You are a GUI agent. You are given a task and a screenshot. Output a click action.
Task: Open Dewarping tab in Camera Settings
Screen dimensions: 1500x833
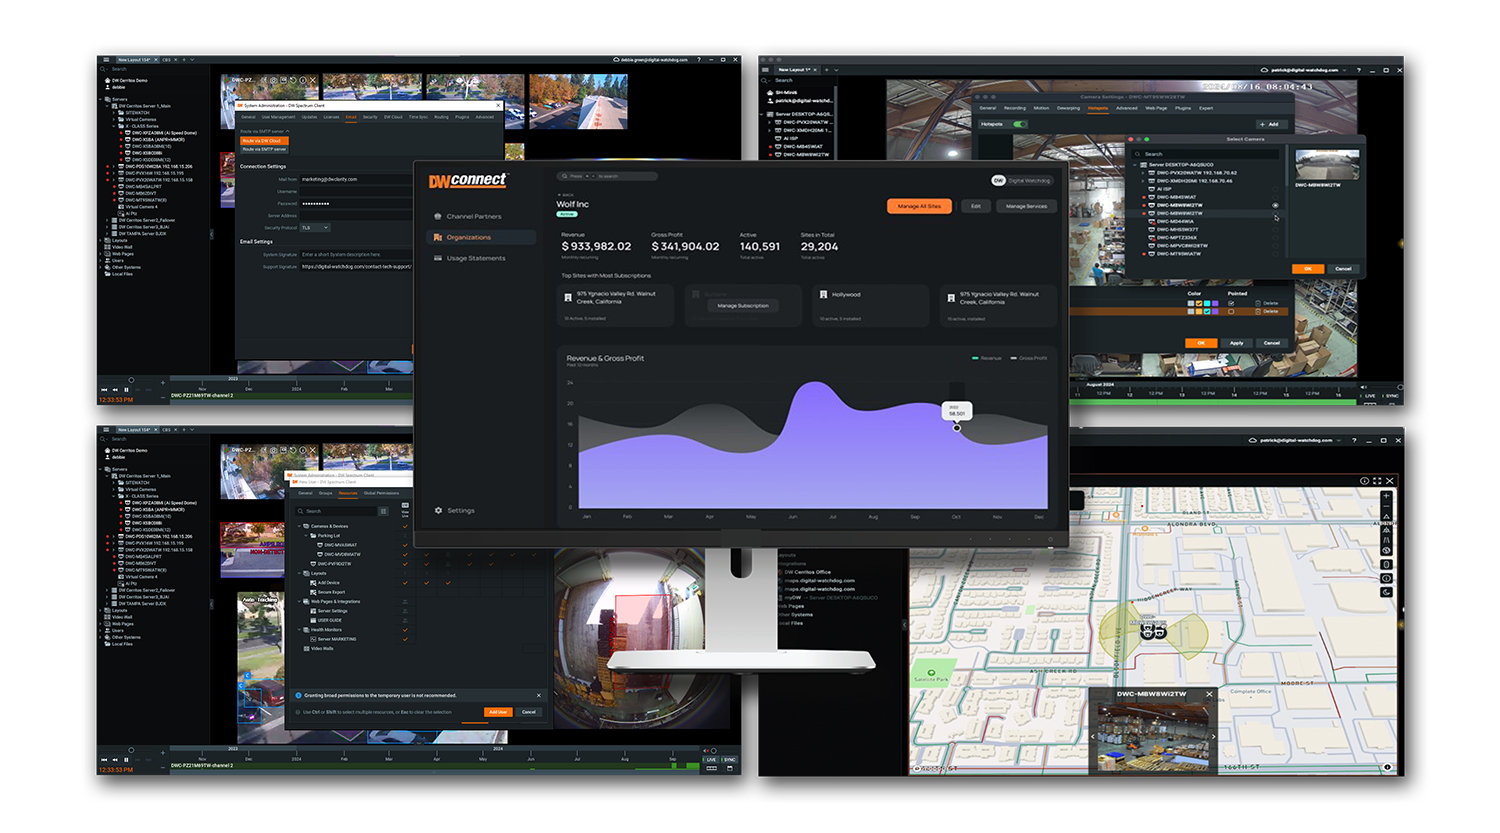click(x=1068, y=108)
